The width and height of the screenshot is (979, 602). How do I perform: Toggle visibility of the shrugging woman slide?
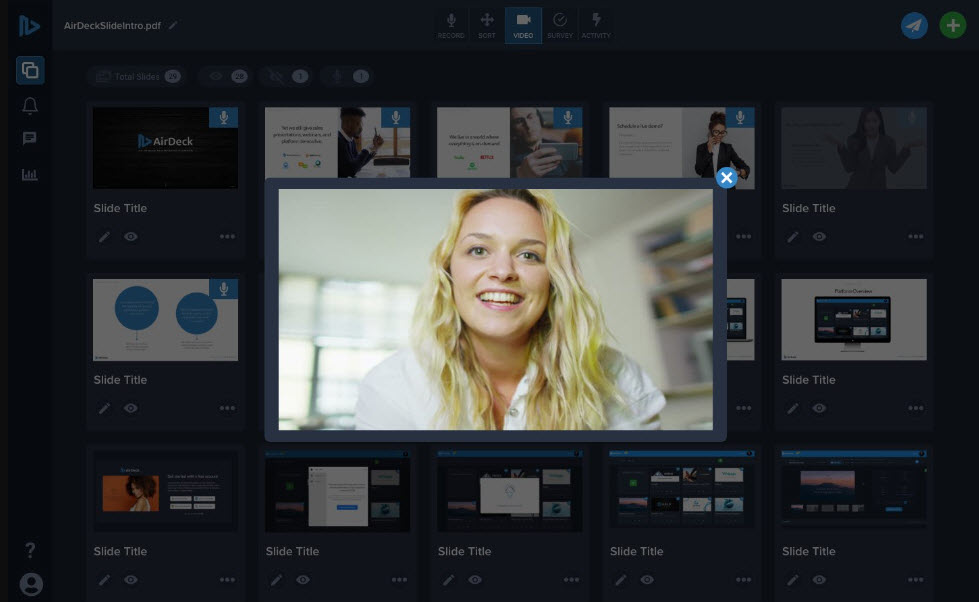[819, 237]
